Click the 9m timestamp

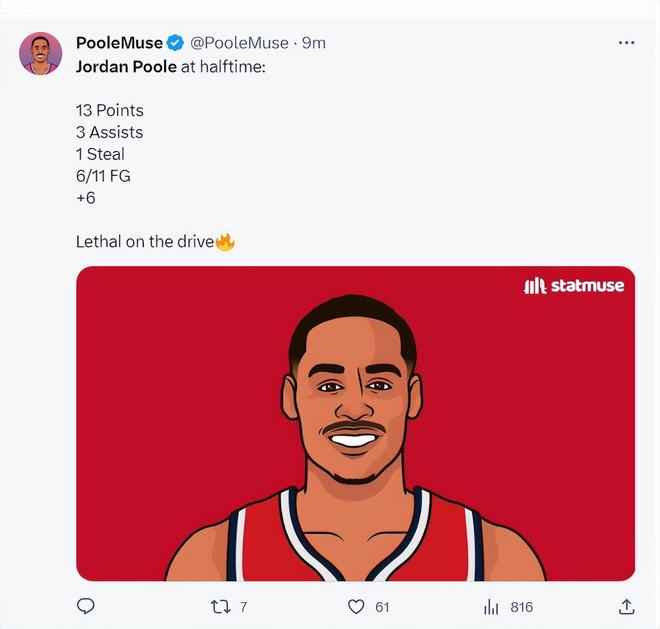pyautogui.click(x=314, y=43)
